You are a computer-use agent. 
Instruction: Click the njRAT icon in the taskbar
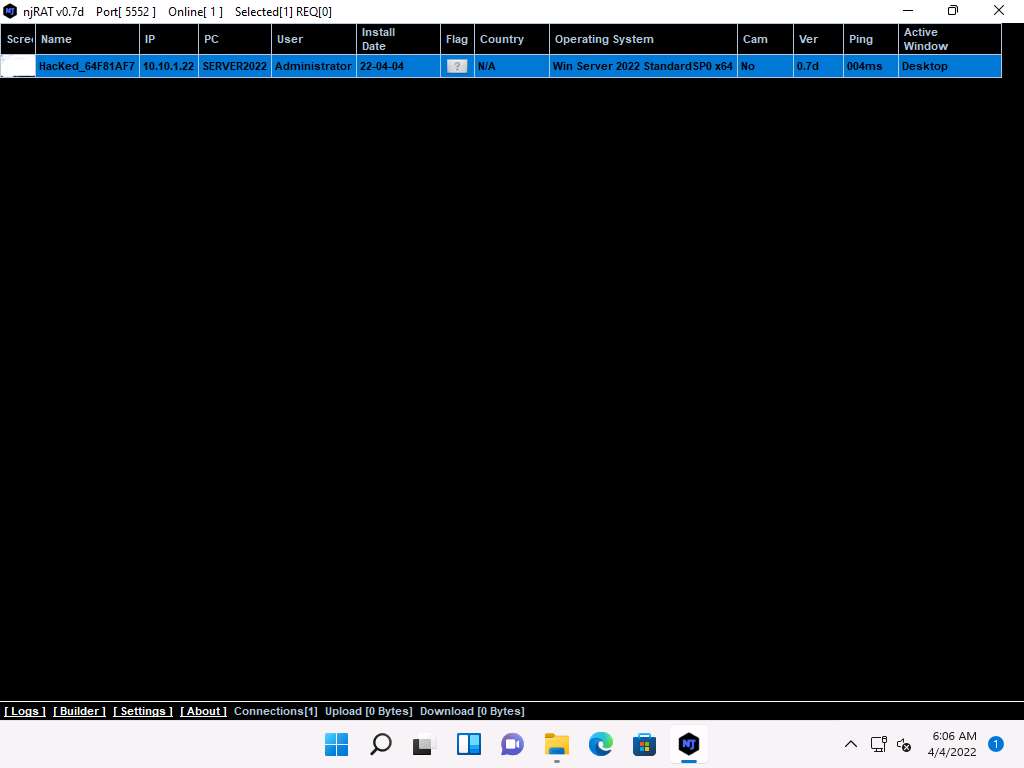click(688, 744)
